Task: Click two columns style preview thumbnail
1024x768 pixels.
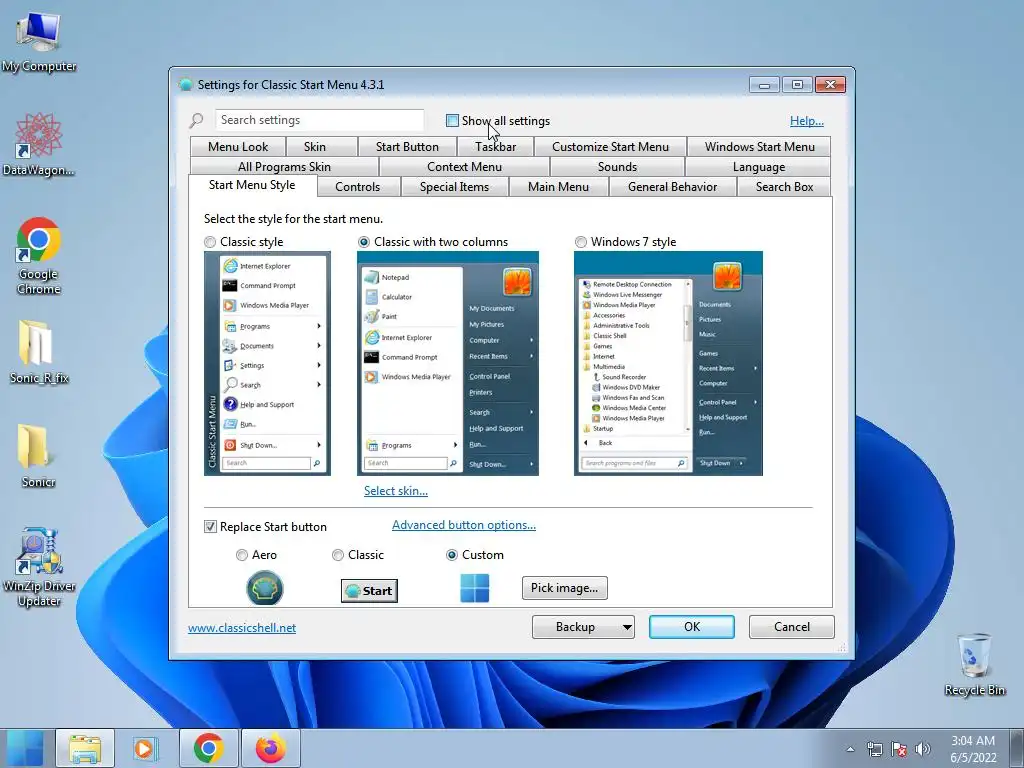Action: click(x=448, y=363)
